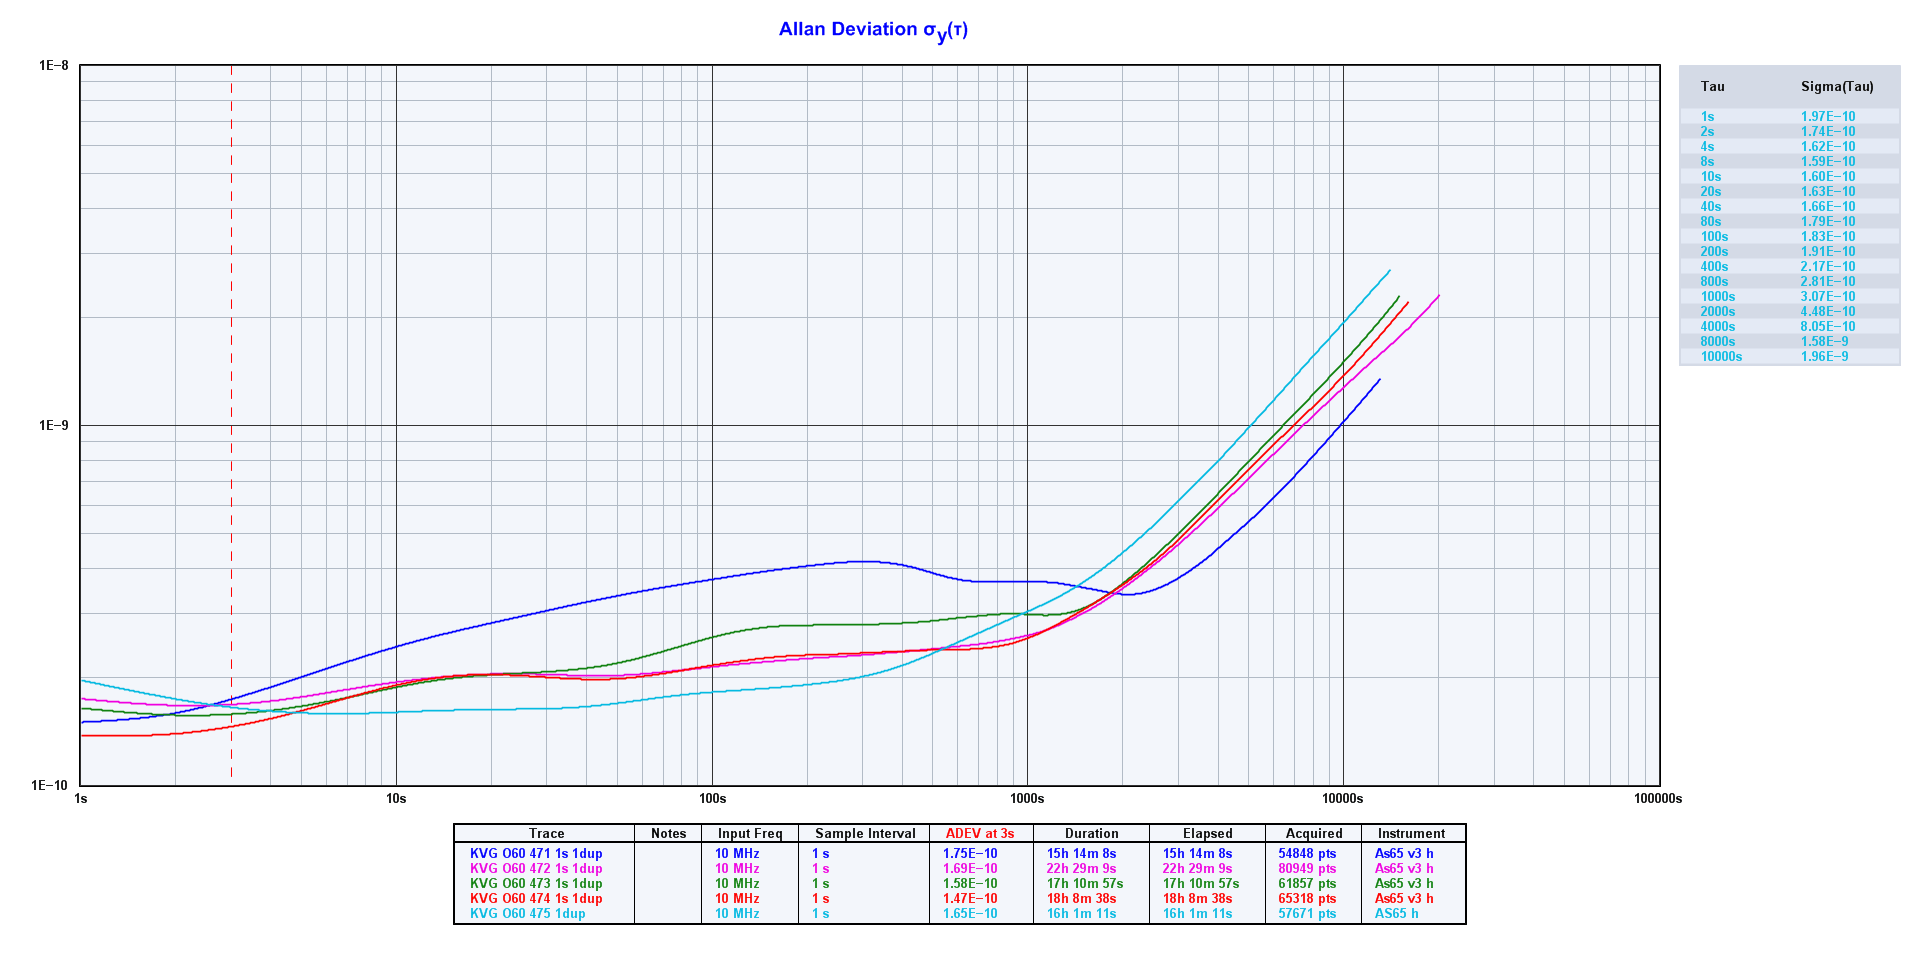This screenshot has width=1920, height=962.
Task: Select sigma value 2.81E−10
Action: coord(1827,282)
